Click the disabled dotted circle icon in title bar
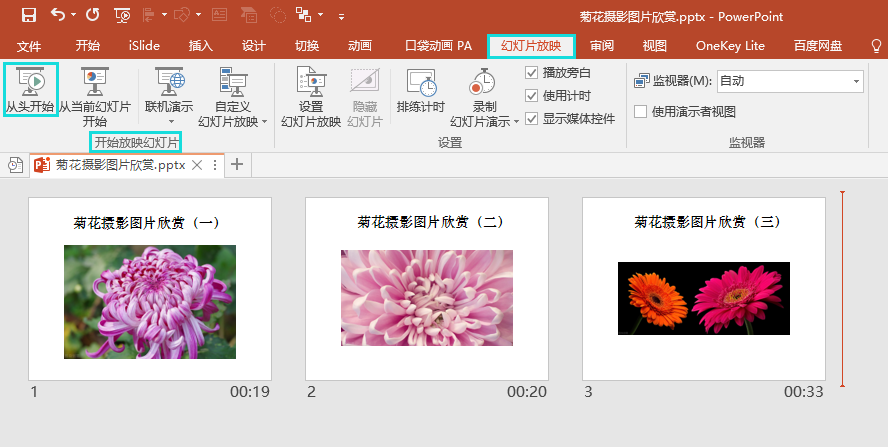The width and height of the screenshot is (888, 447). [x=278, y=15]
